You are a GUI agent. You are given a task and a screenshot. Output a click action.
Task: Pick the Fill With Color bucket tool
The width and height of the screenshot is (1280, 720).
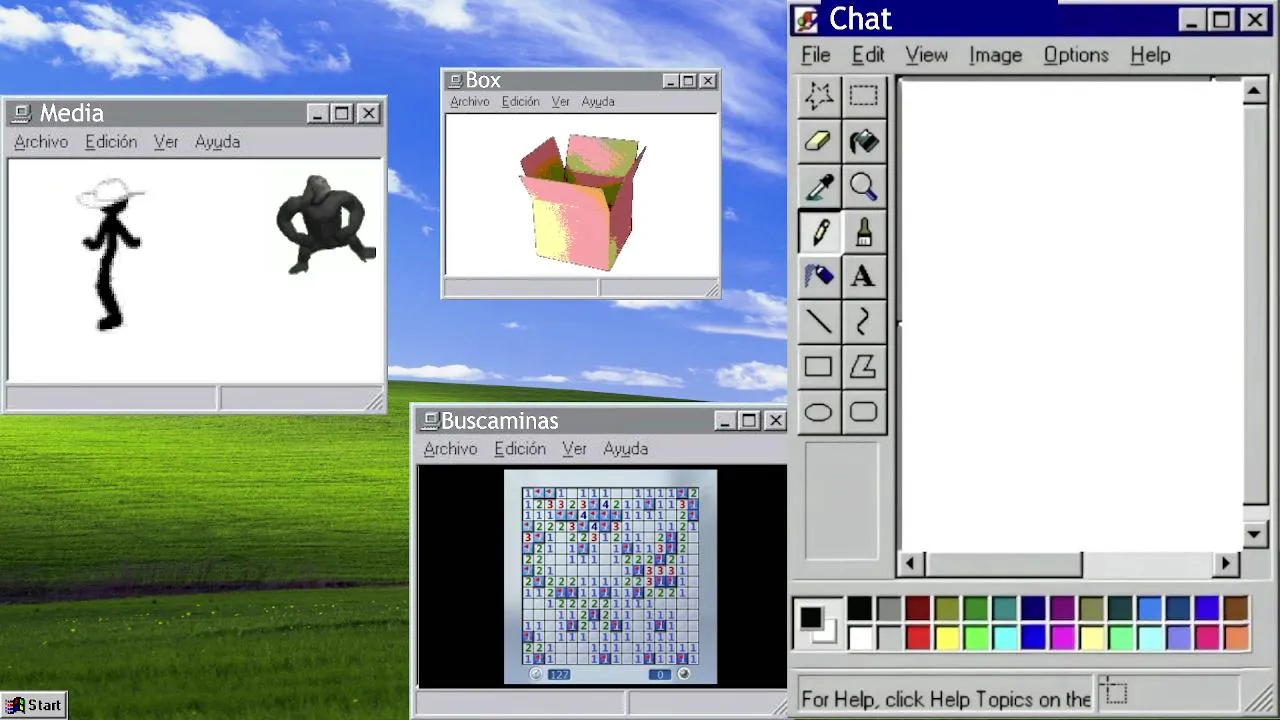pos(863,141)
